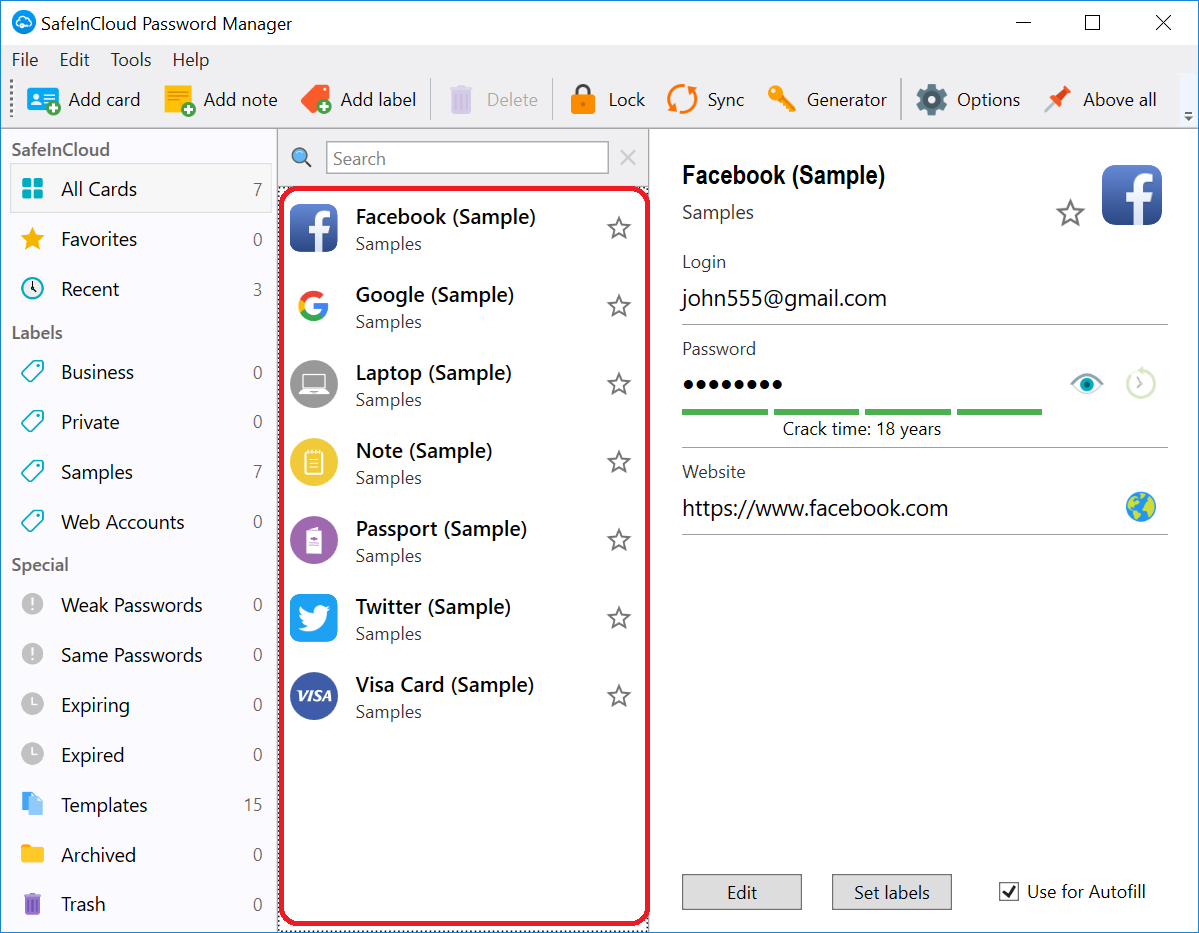The image size is (1199, 933).
Task: Click the password strength bar
Action: pyautogui.click(x=862, y=412)
